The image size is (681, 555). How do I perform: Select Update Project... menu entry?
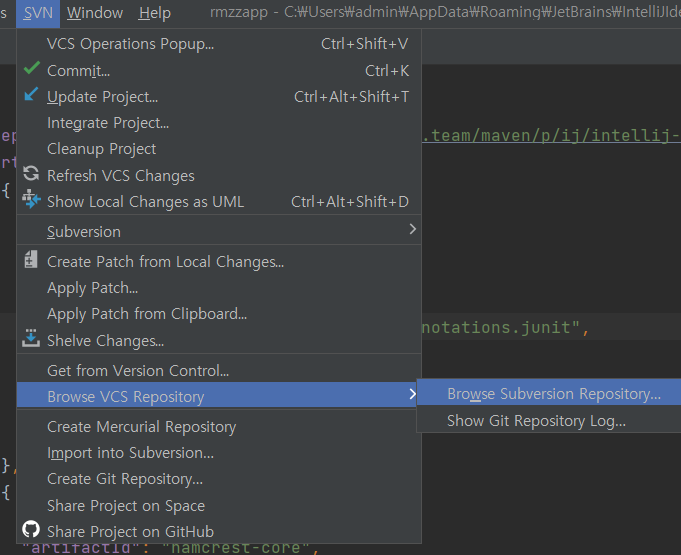[219, 96]
